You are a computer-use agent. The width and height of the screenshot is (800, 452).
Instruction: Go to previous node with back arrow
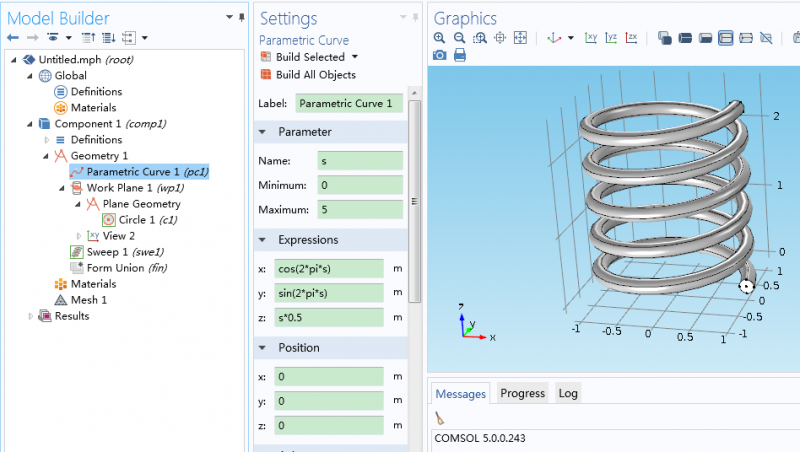click(12, 38)
